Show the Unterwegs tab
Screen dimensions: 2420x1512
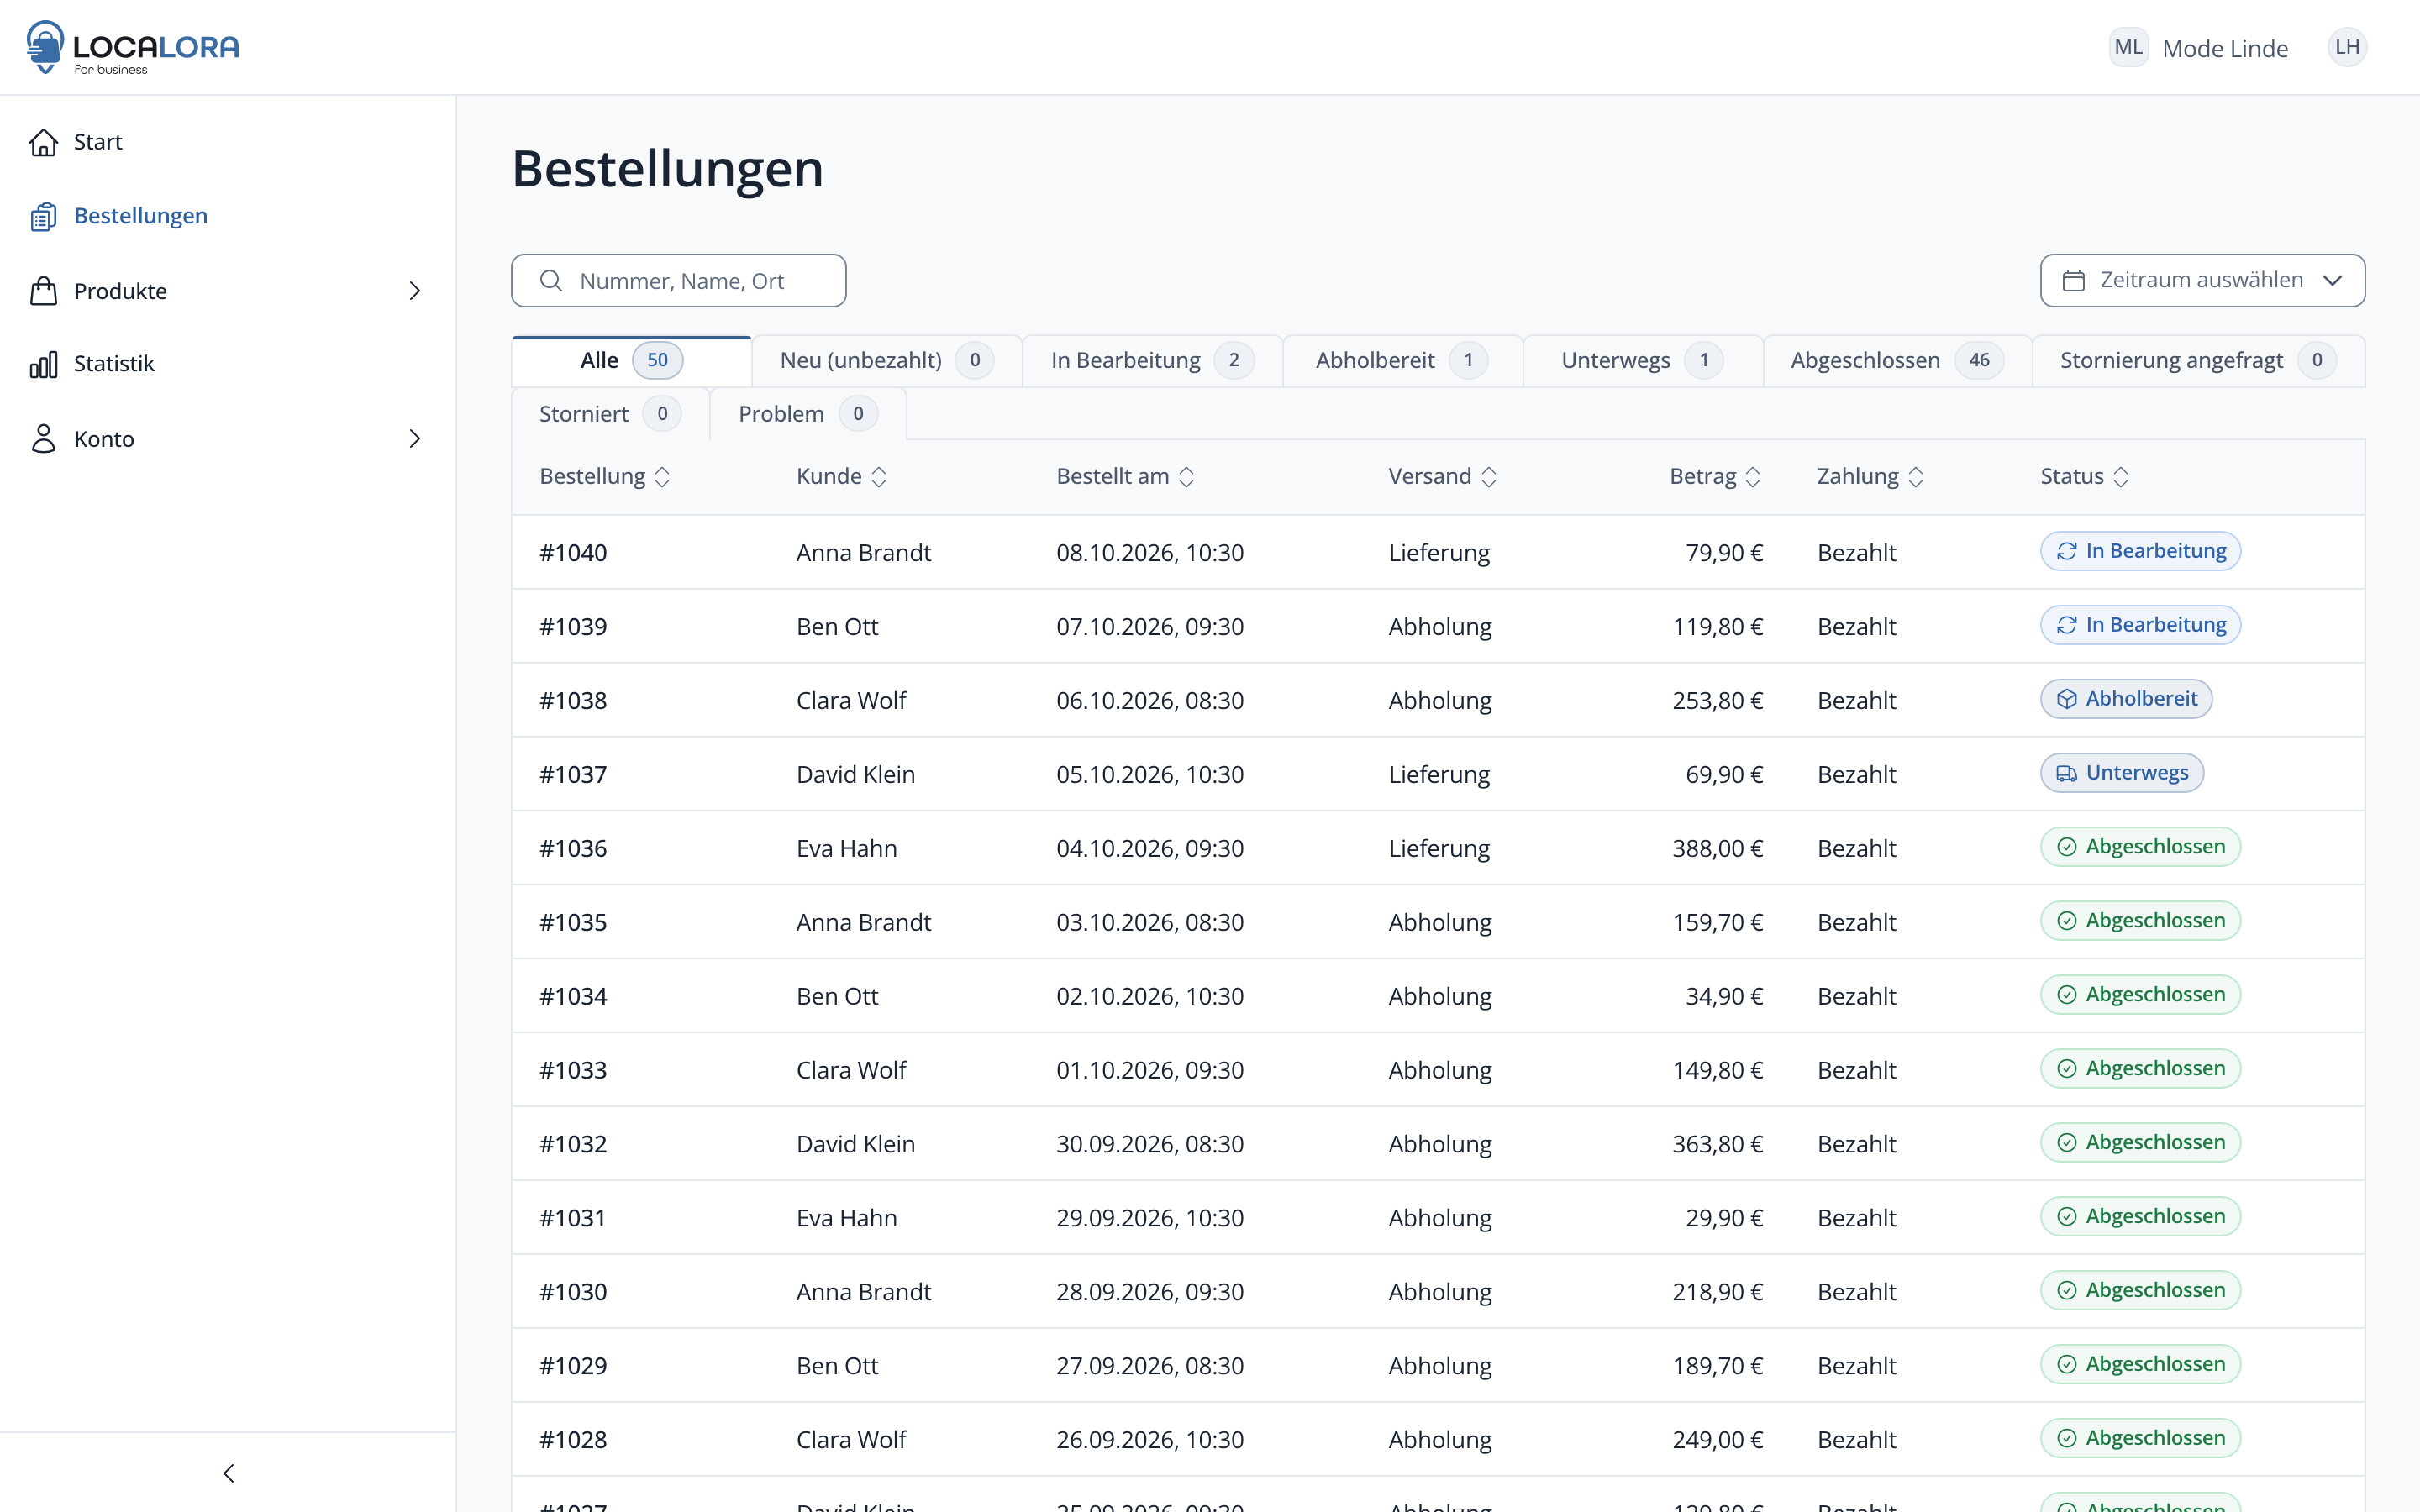(1642, 361)
